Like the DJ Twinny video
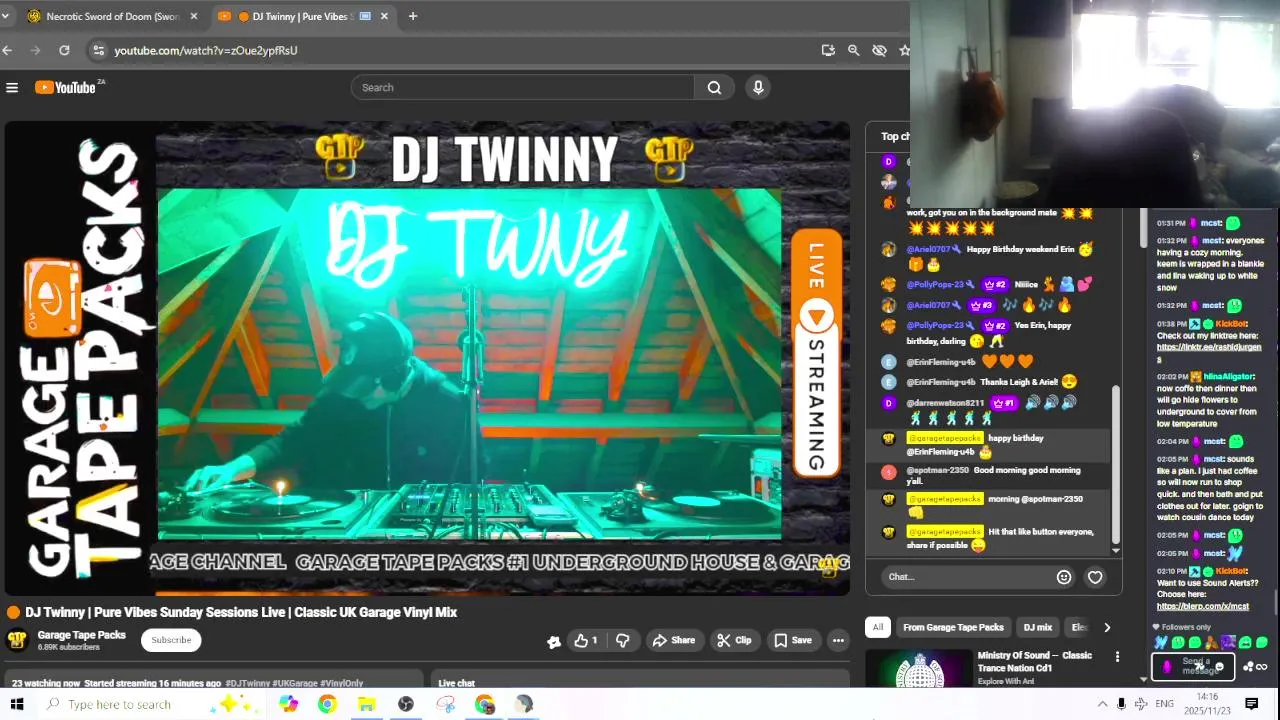The width and height of the screenshot is (1280, 720). [586, 640]
